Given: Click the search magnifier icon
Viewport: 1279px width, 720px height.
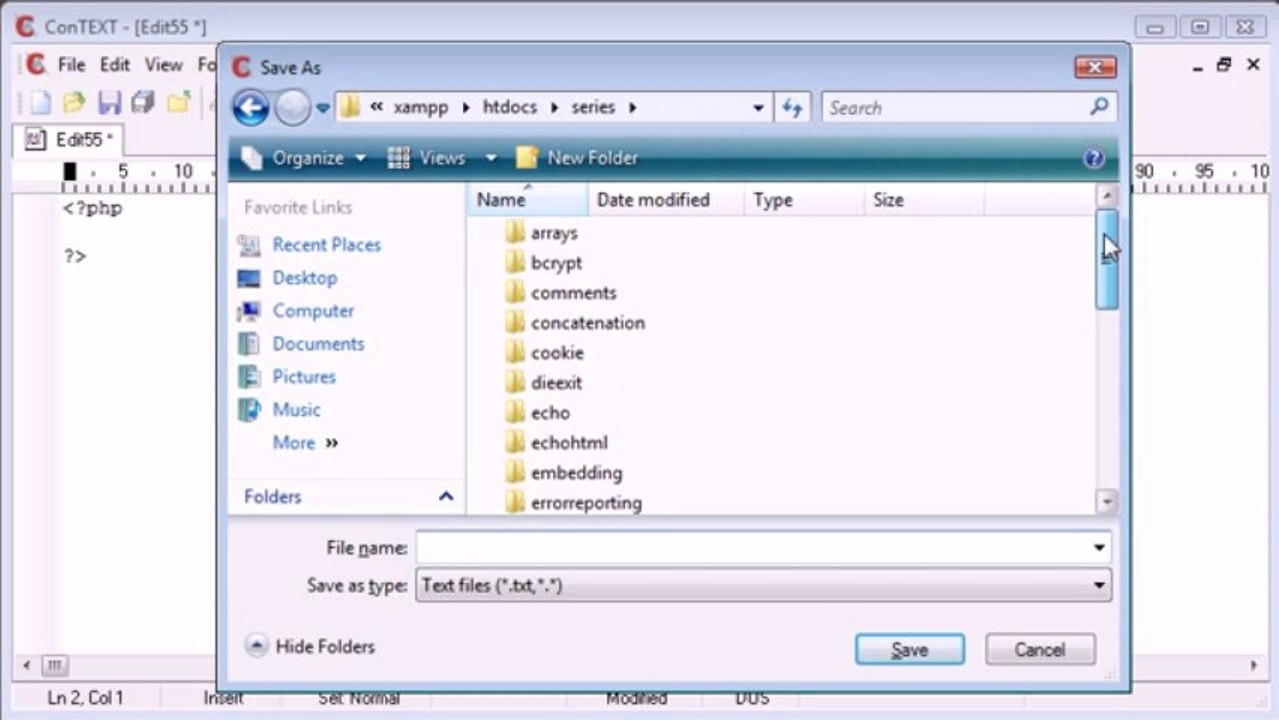Looking at the screenshot, I should tap(1099, 106).
